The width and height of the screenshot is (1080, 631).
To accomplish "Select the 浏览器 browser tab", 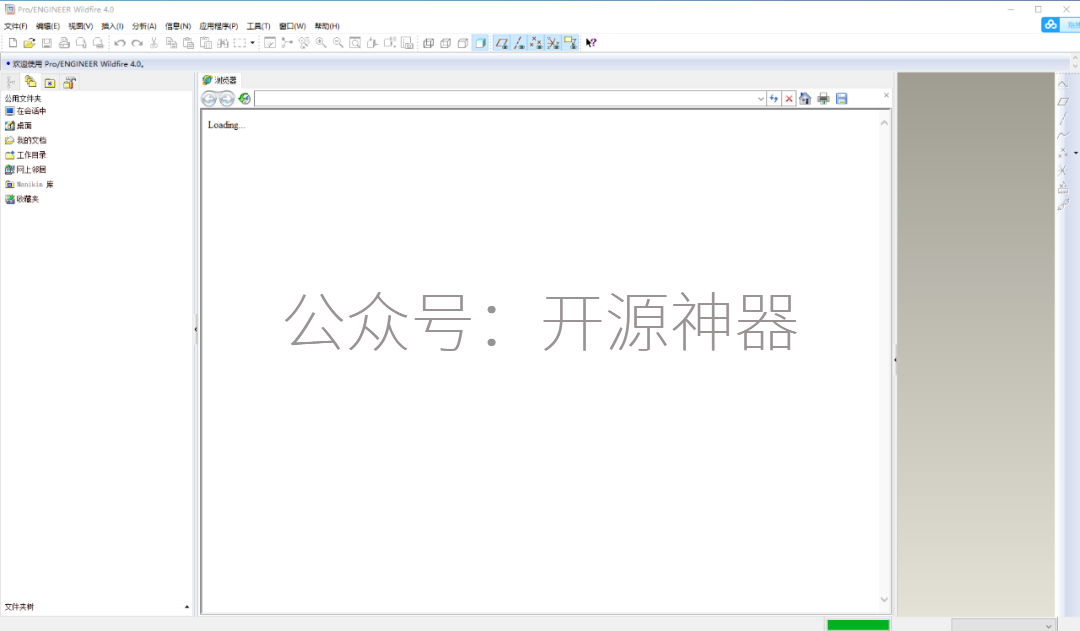I will 220,80.
